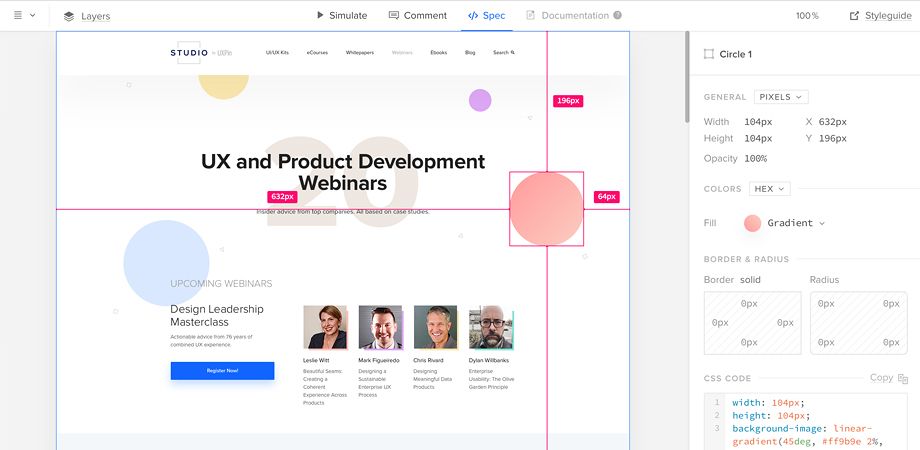Select the pink gradient circle on canvas
920x450 pixels.
point(546,209)
